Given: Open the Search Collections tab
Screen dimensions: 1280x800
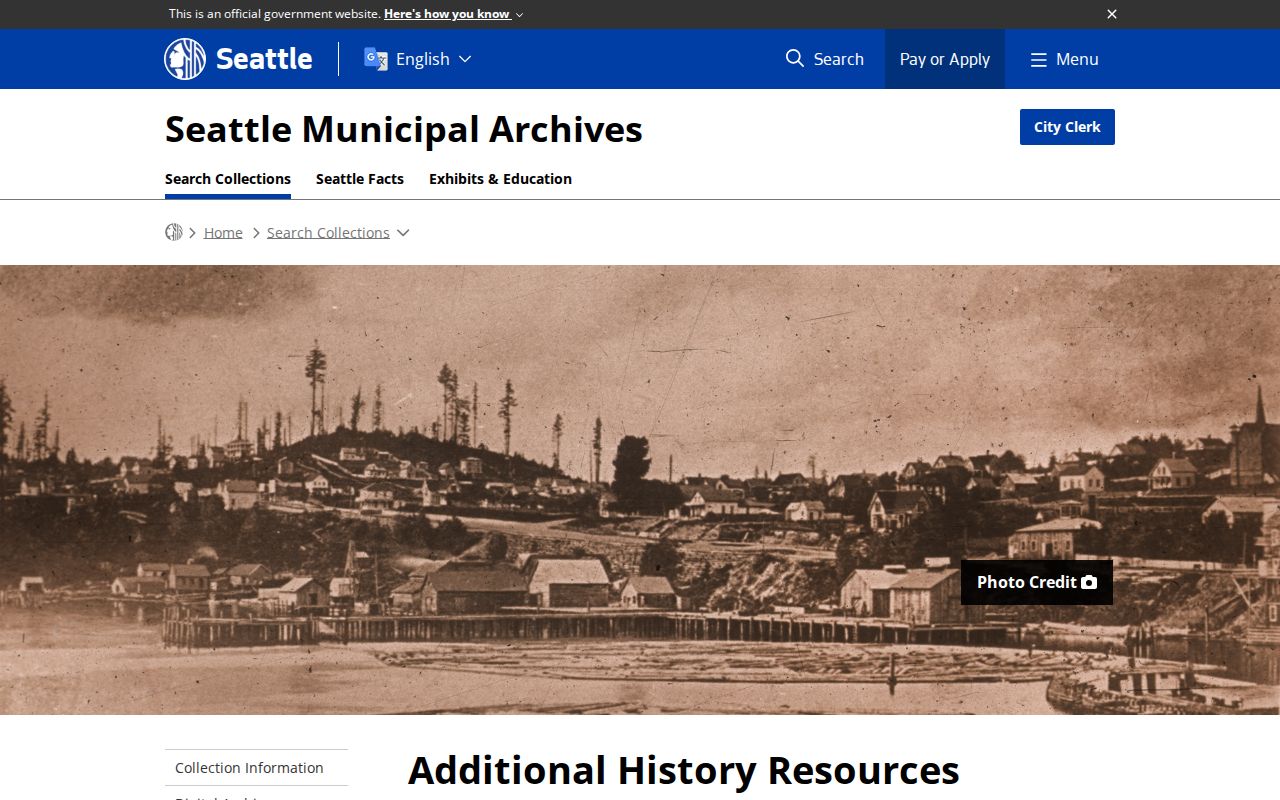Looking at the screenshot, I should (x=228, y=179).
